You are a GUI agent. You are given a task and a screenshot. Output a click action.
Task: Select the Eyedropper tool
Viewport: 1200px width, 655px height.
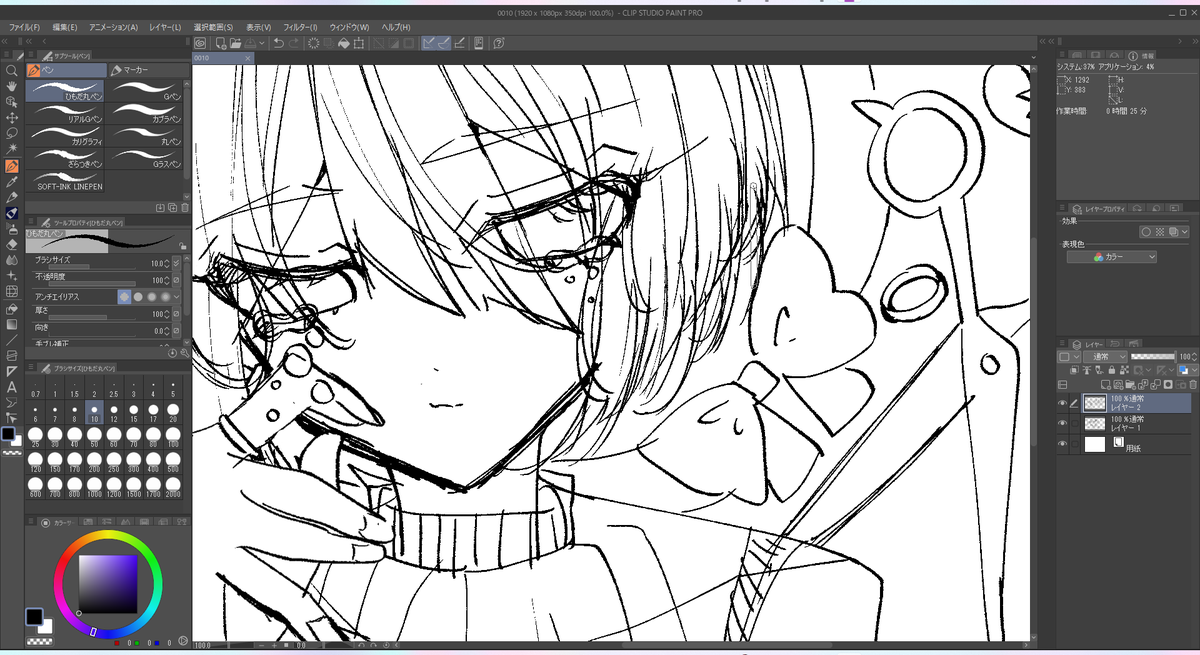(x=11, y=182)
